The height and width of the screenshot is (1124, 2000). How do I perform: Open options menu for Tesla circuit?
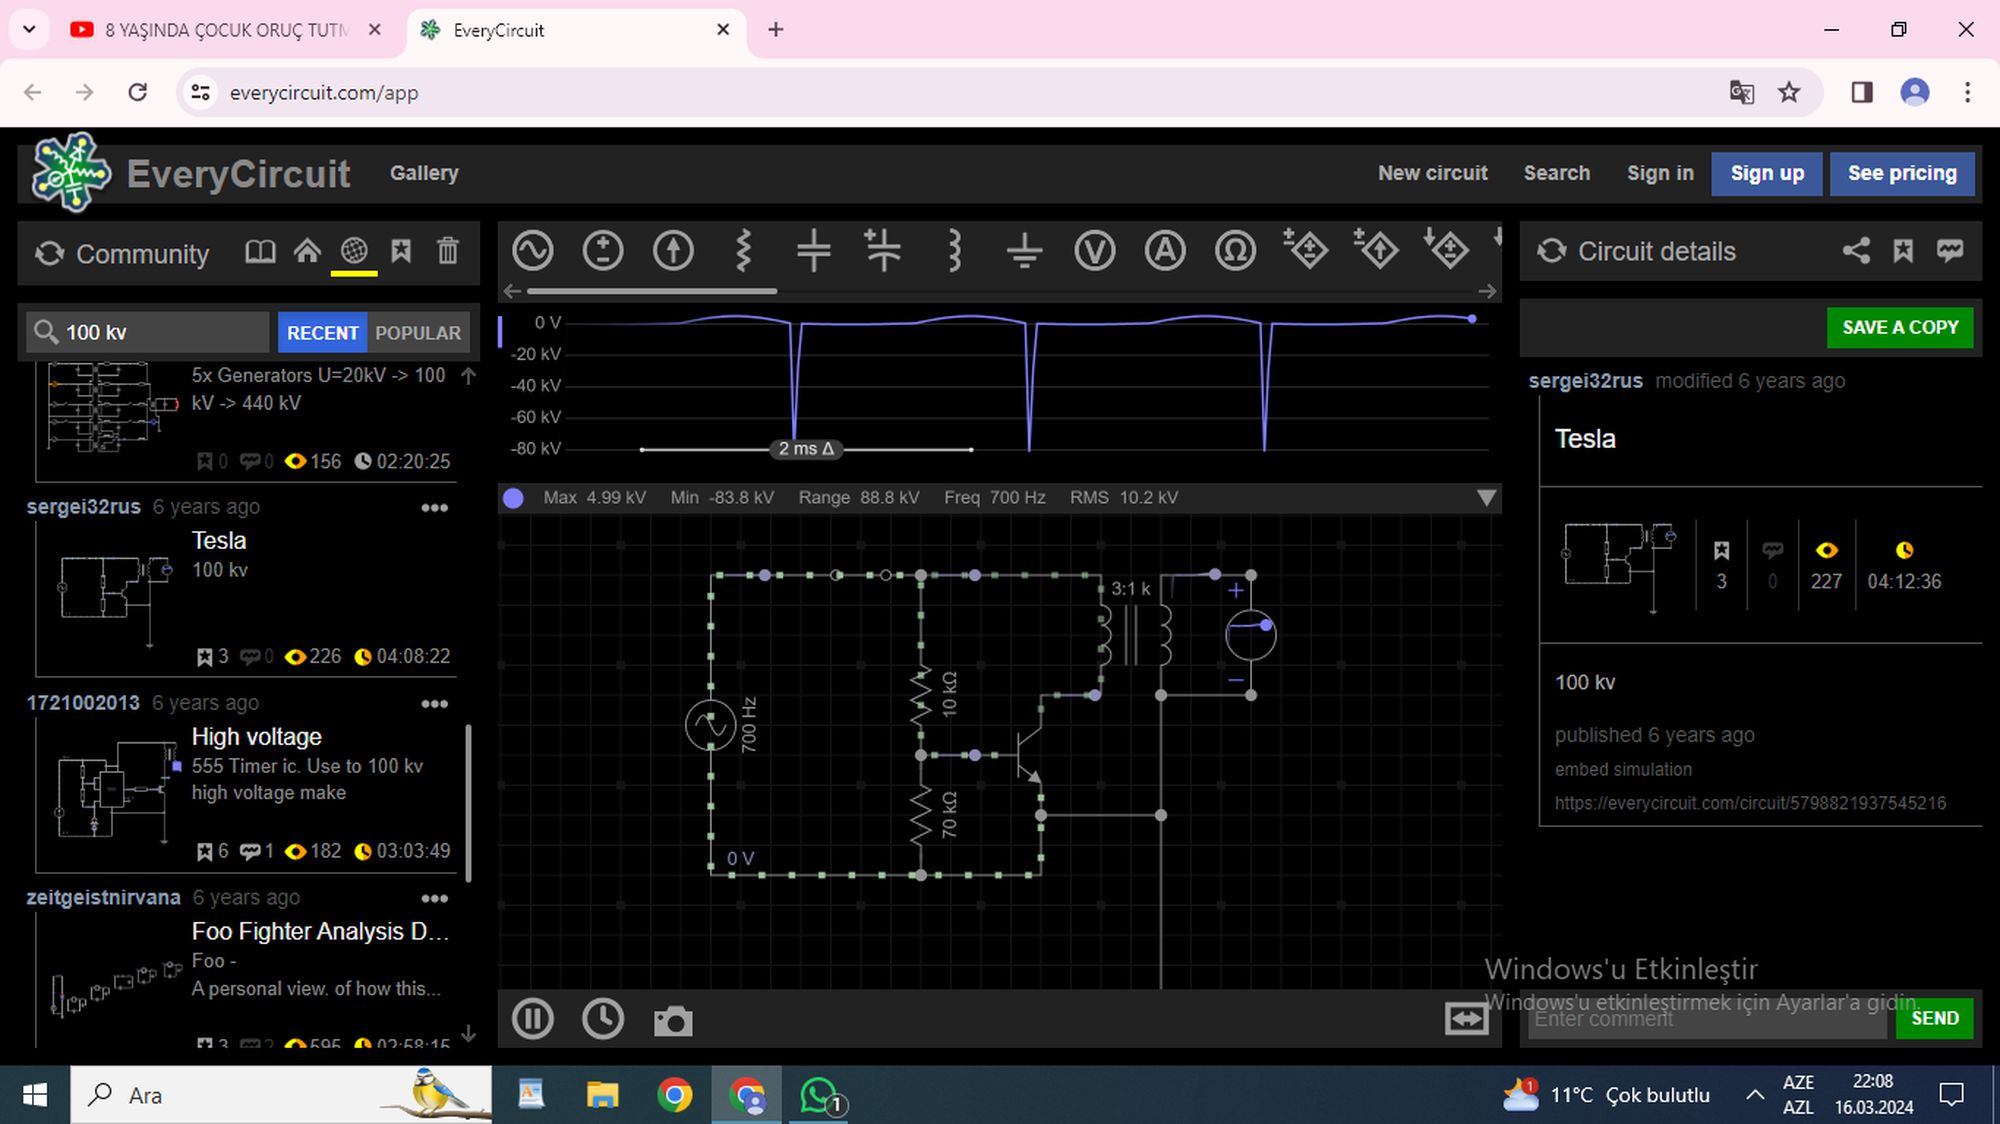(434, 508)
